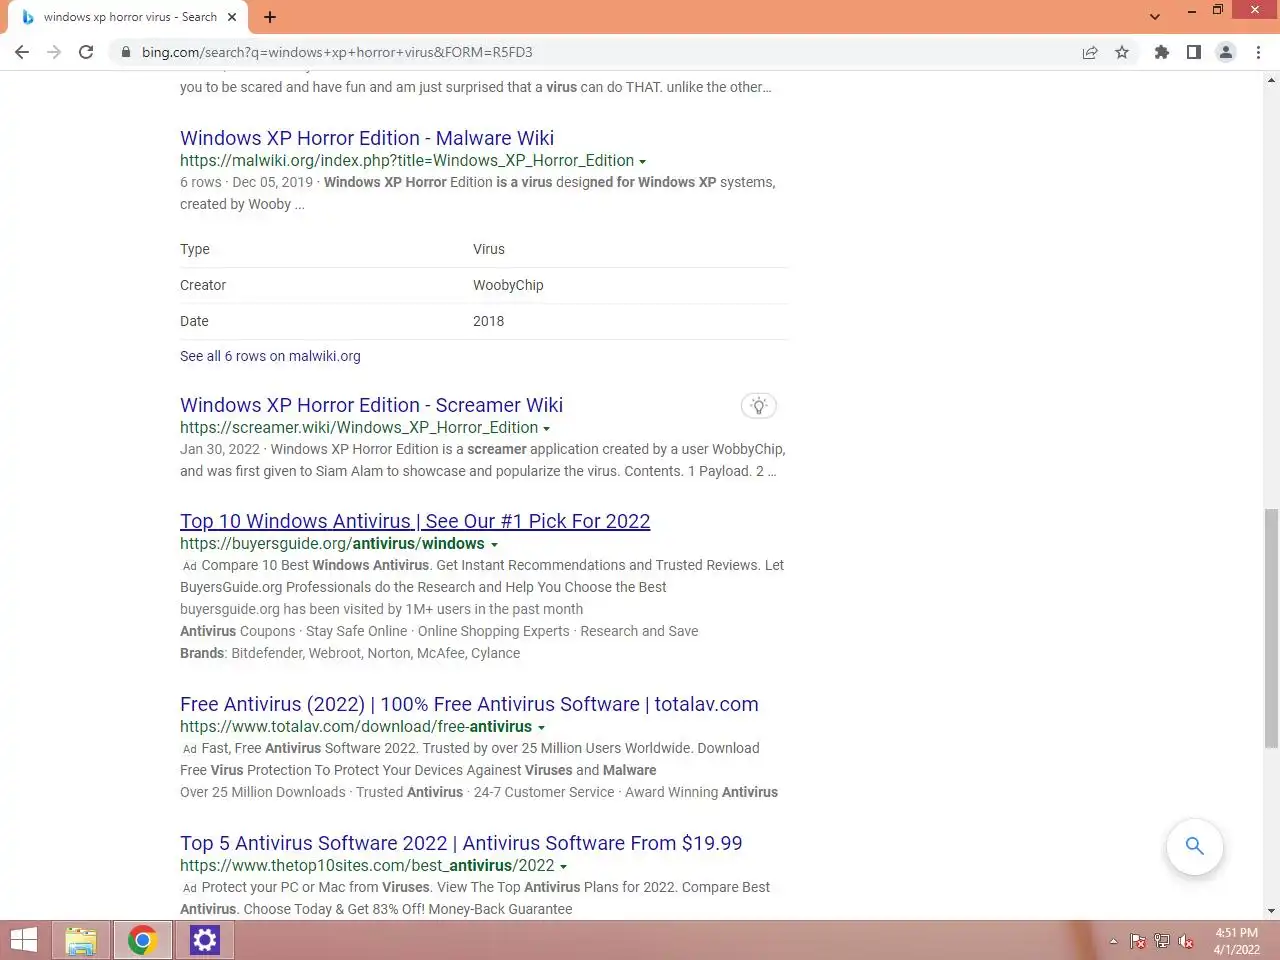Open the Chrome extensions puzzle icon
Screen dimensions: 1280x960
coord(1161,52)
